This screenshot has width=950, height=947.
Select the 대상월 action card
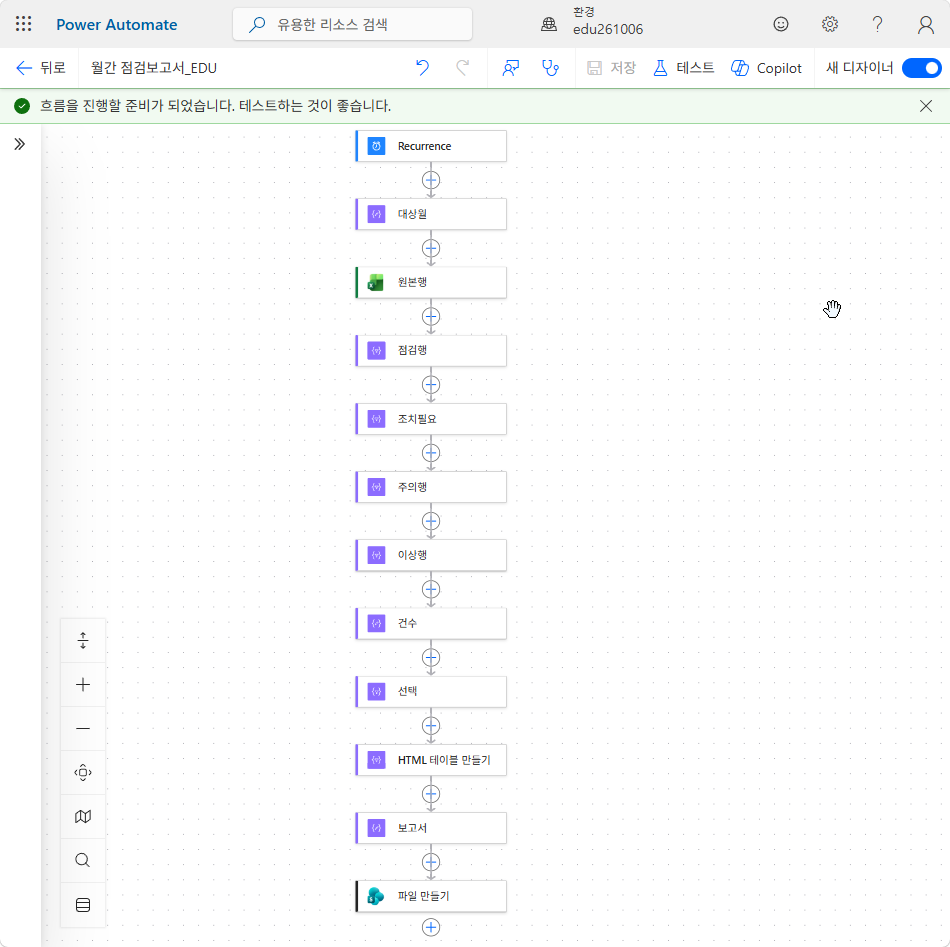pos(431,214)
